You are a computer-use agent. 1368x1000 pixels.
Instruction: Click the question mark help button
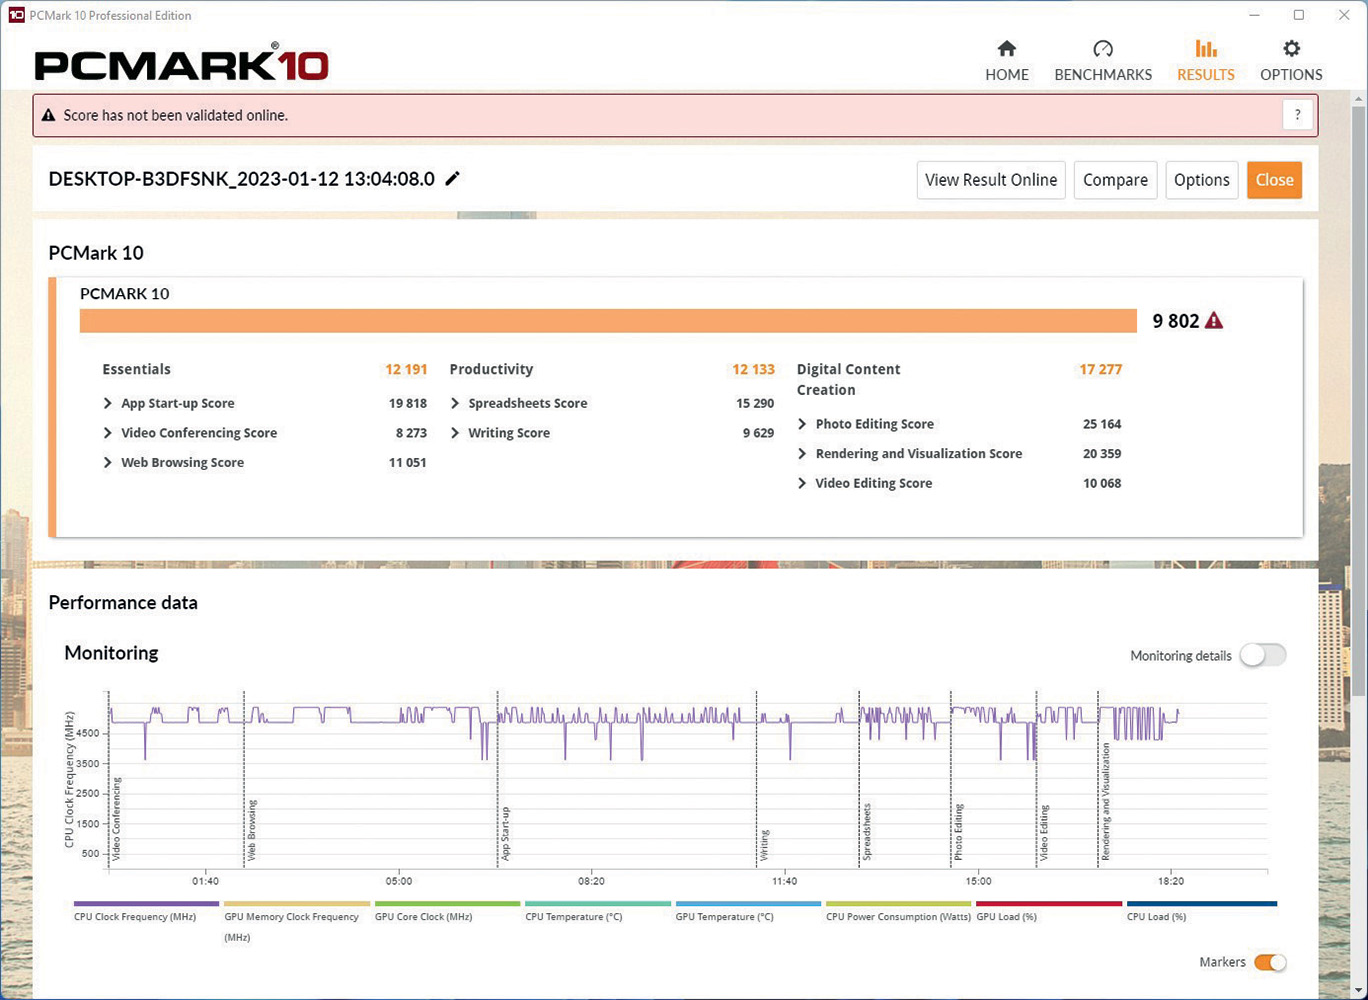[1297, 115]
